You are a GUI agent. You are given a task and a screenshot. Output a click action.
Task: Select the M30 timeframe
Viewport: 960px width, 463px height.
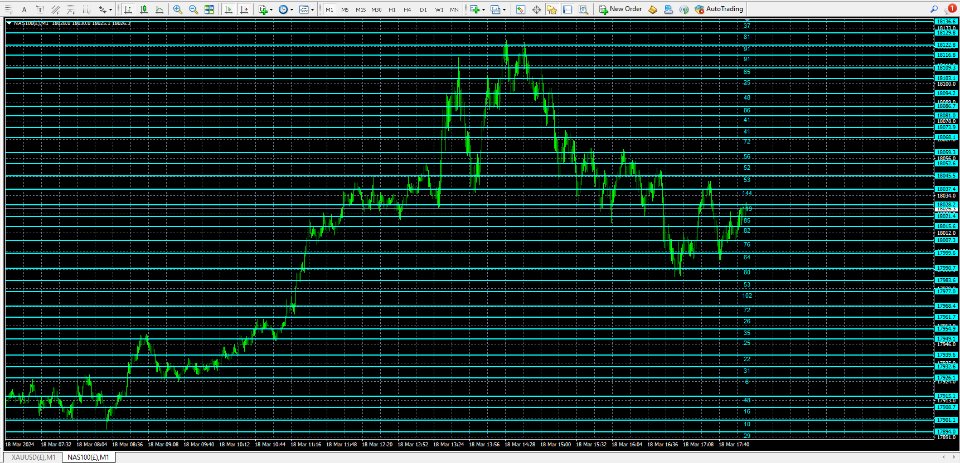pos(376,10)
